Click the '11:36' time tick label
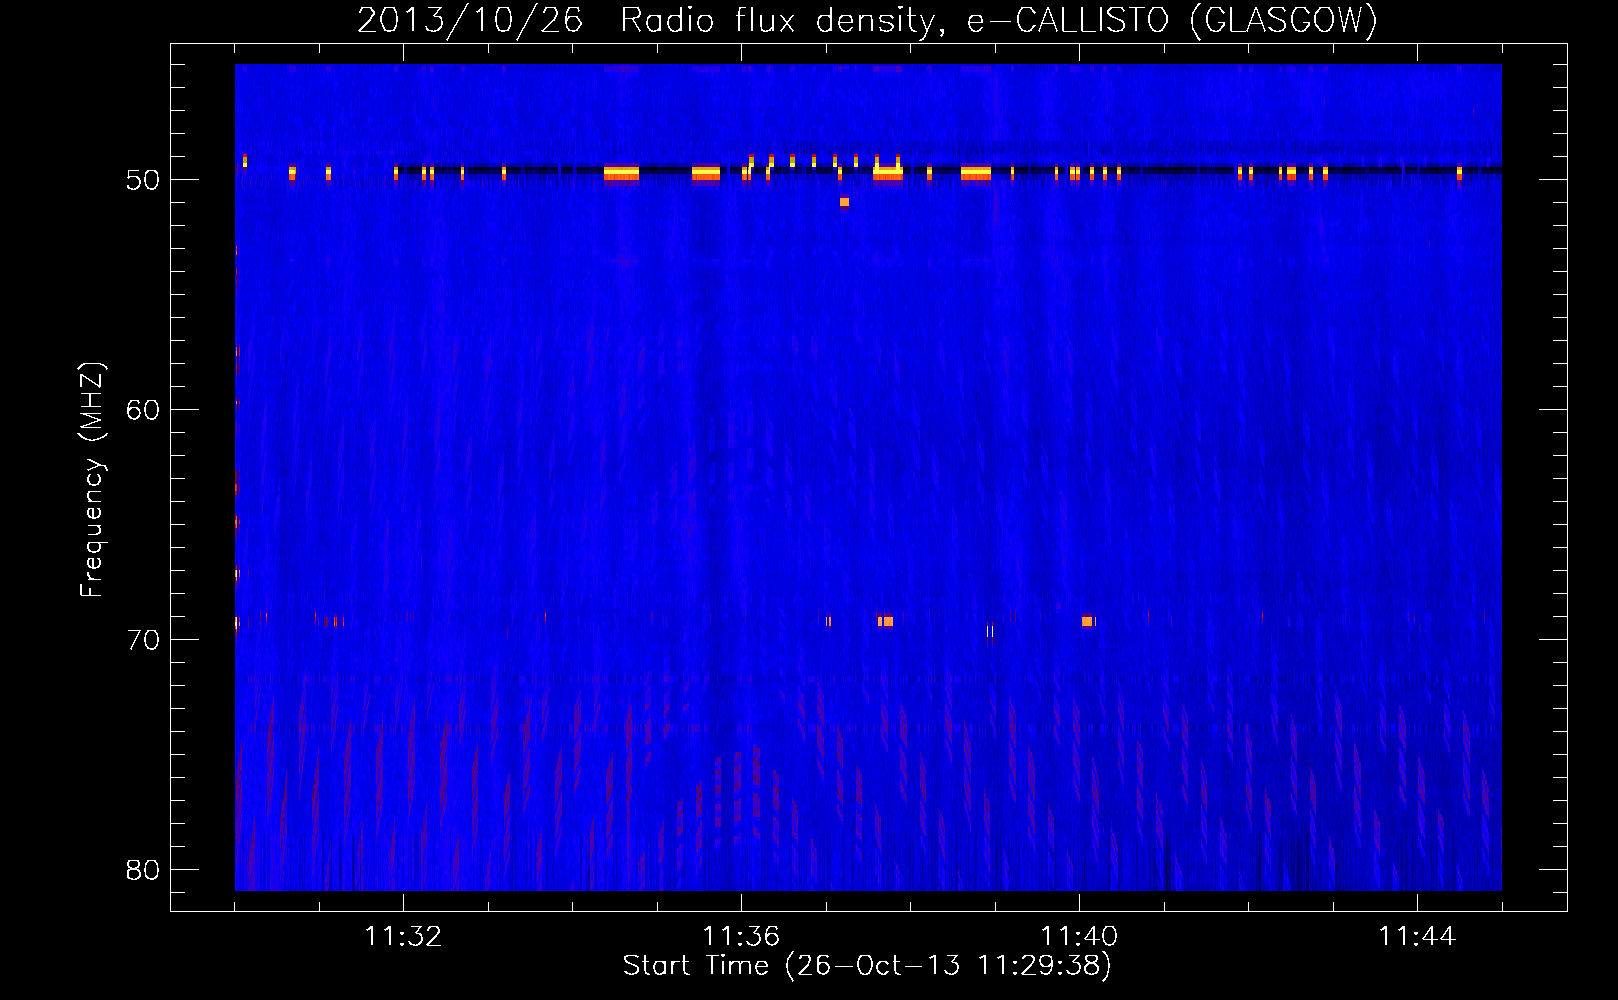The image size is (1618, 1000). tap(741, 936)
